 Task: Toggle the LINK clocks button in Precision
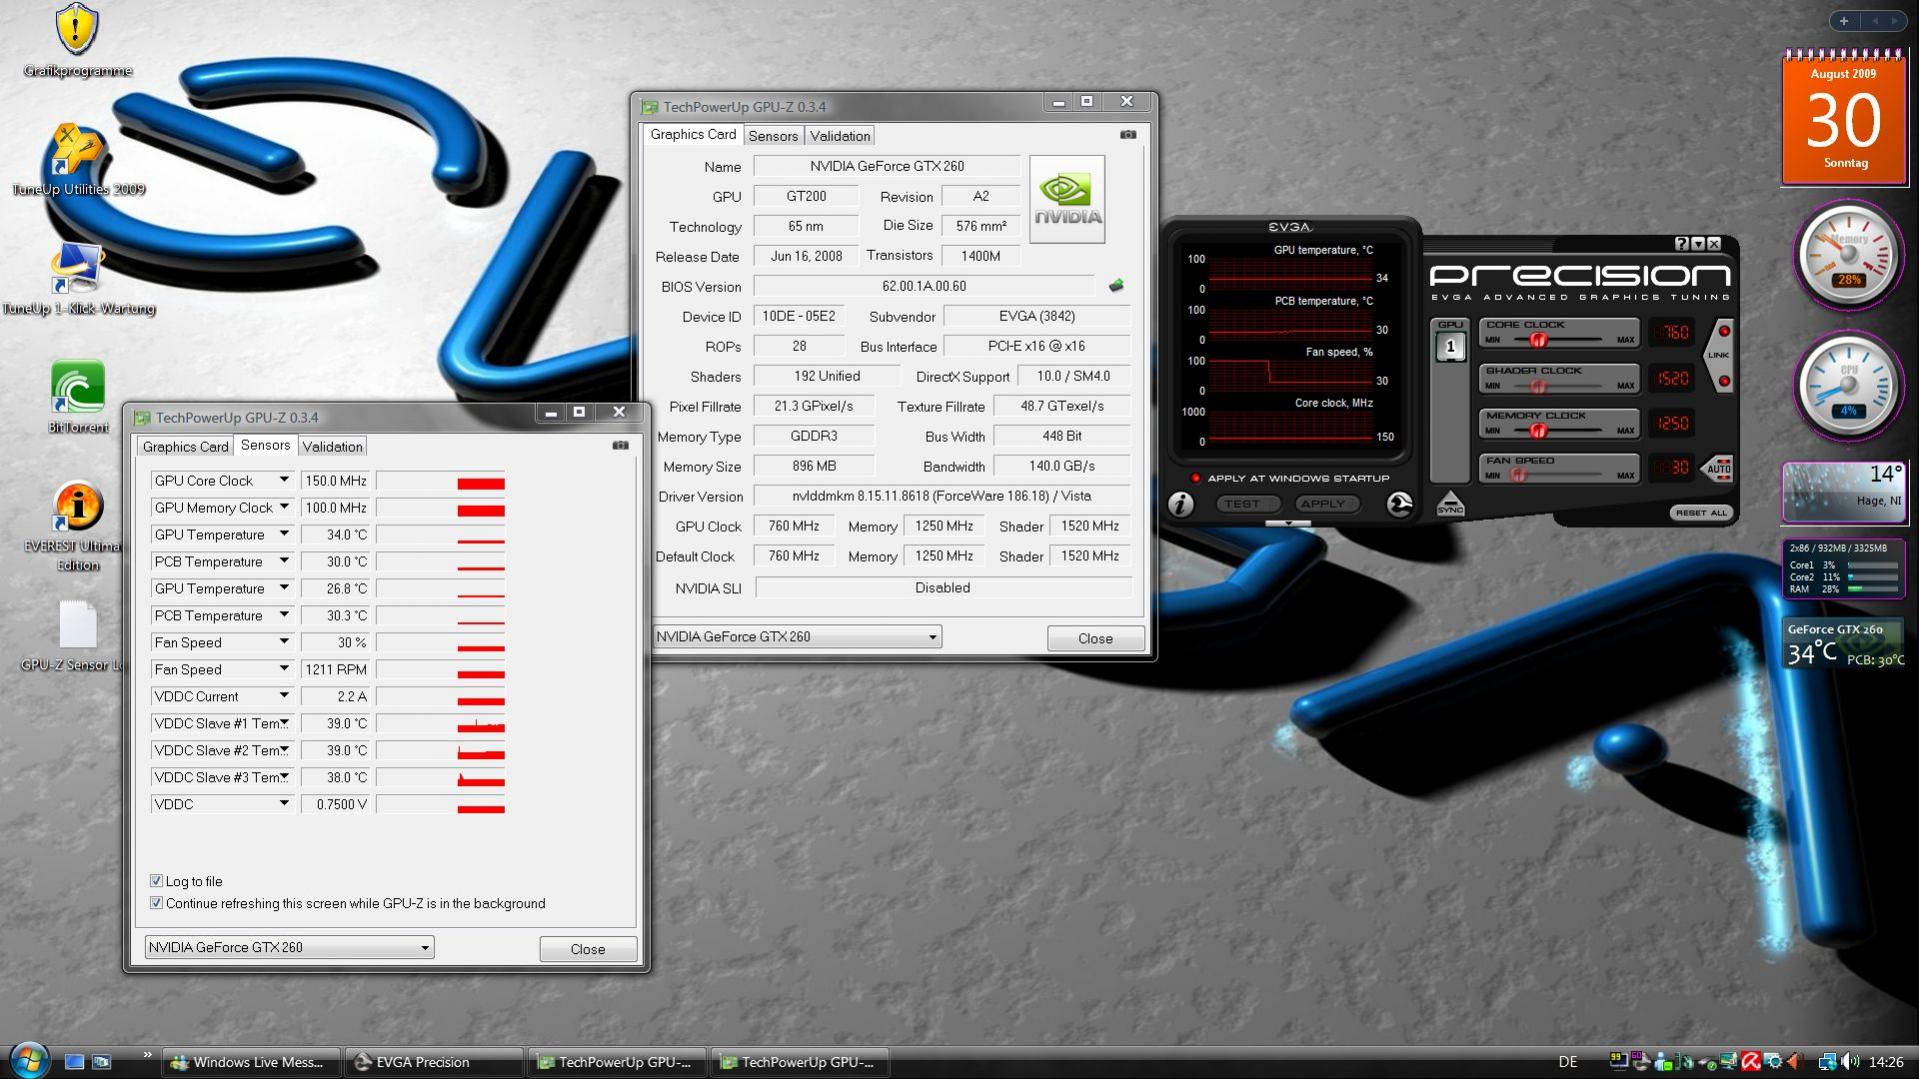tap(1721, 355)
